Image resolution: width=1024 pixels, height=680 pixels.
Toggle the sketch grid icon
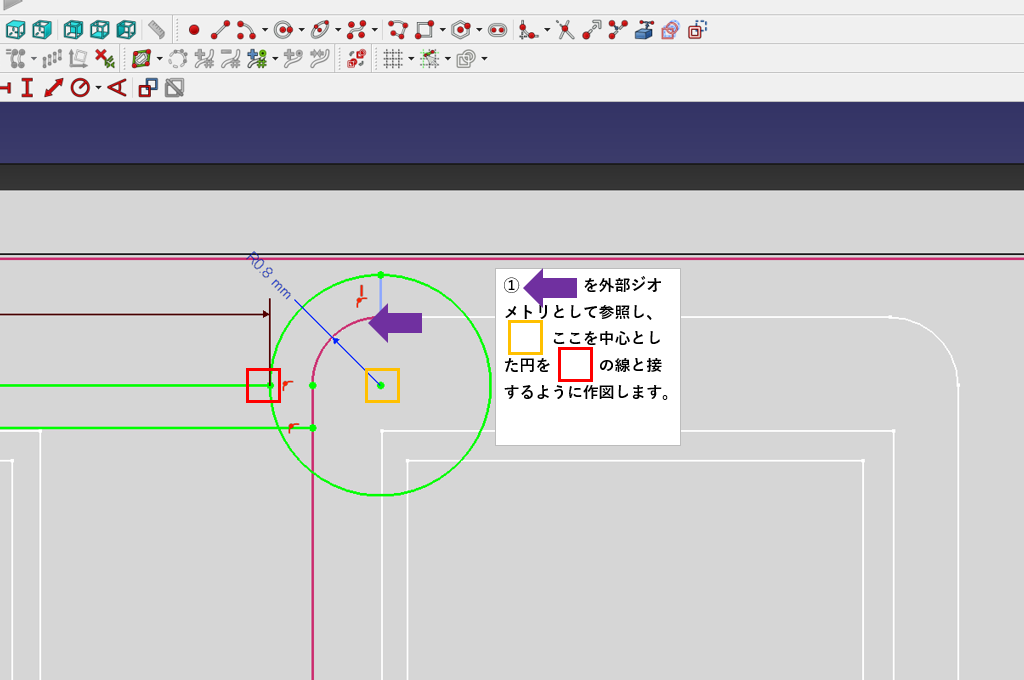tap(392, 59)
